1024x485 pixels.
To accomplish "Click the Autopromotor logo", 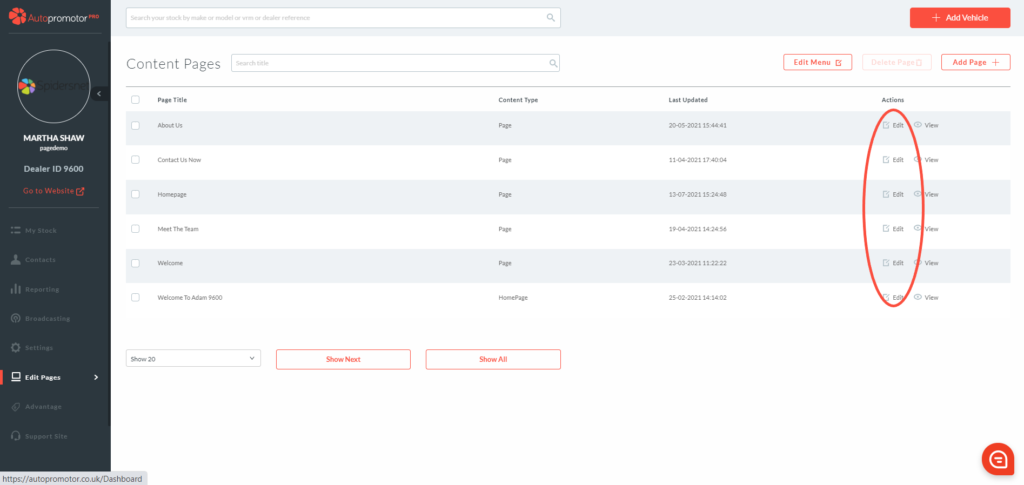I will pyautogui.click(x=55, y=17).
